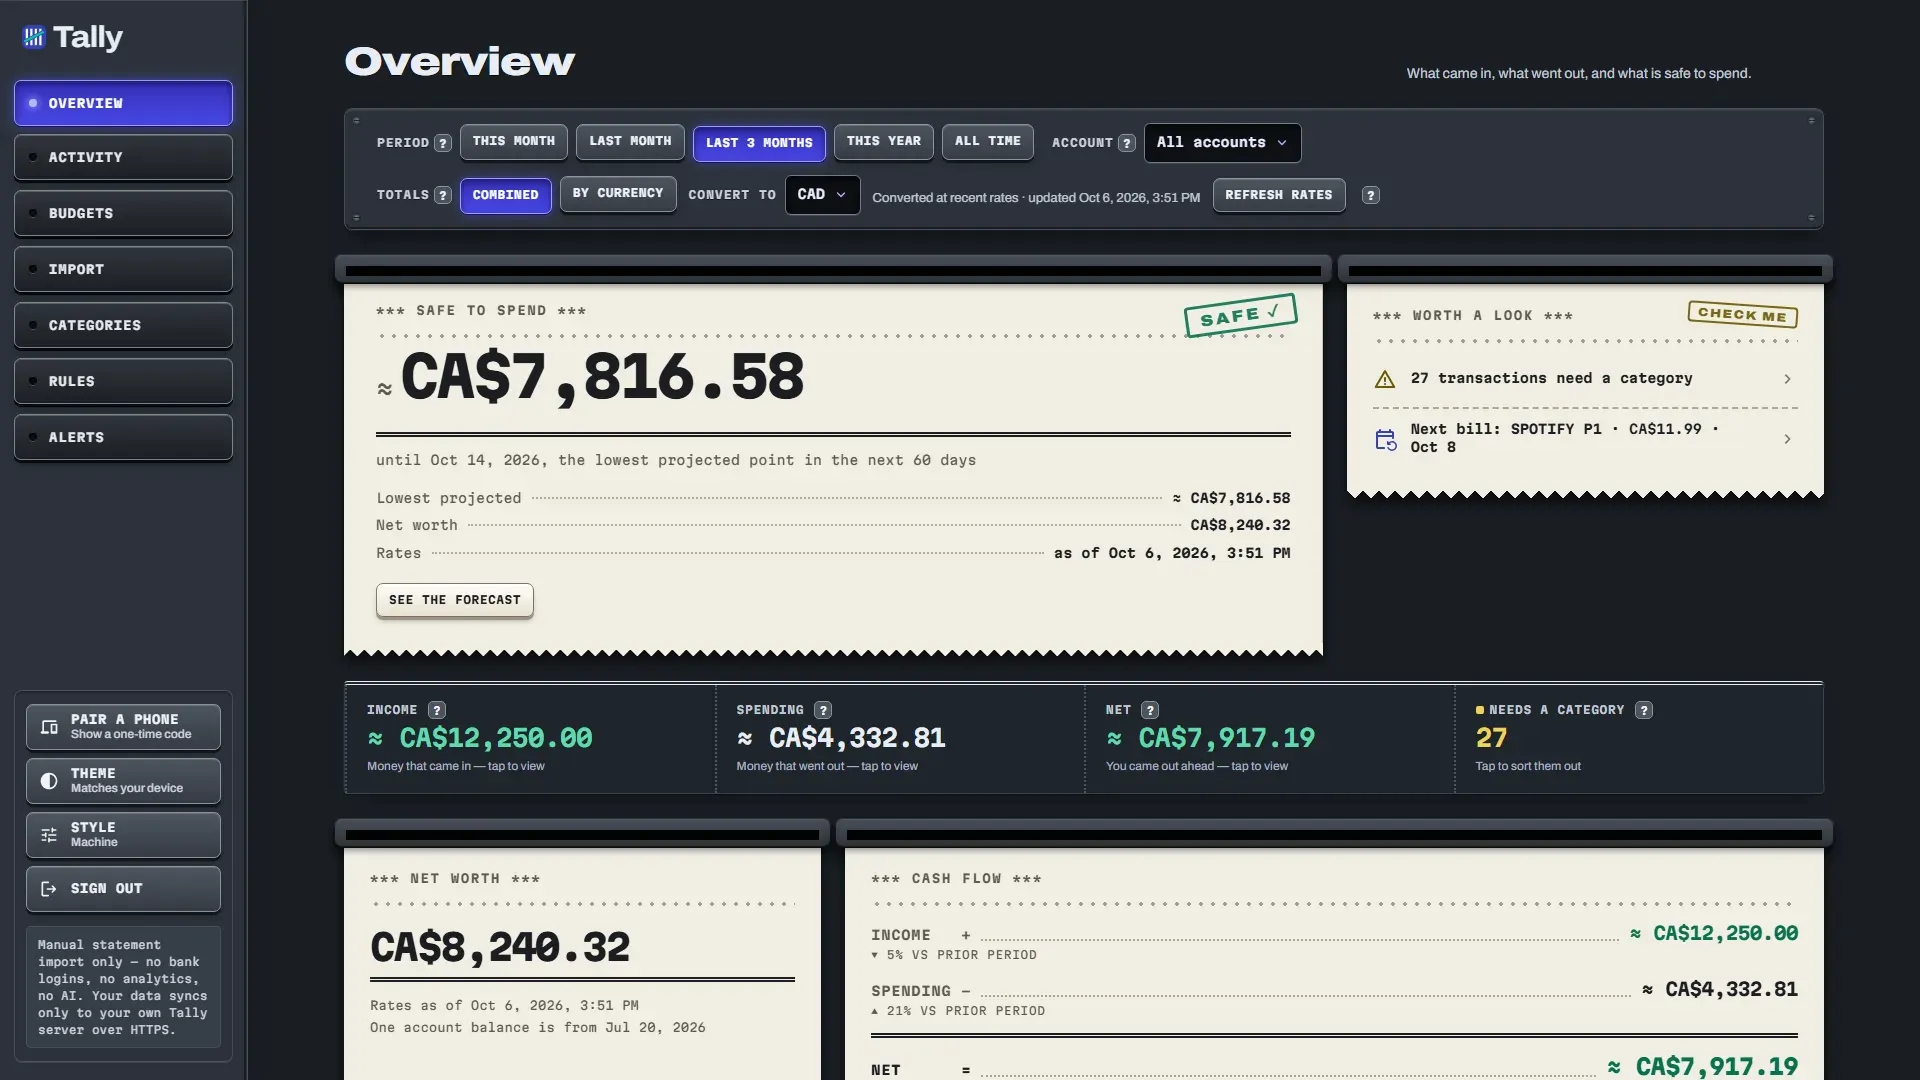Click the next bill calendar icon
Image resolution: width=1920 pixels, height=1080 pixels.
coord(1386,439)
